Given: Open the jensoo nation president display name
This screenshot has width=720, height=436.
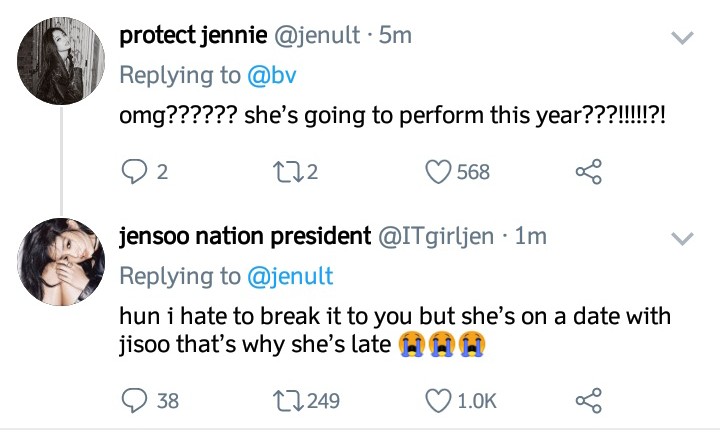Looking at the screenshot, I should click(x=244, y=237).
